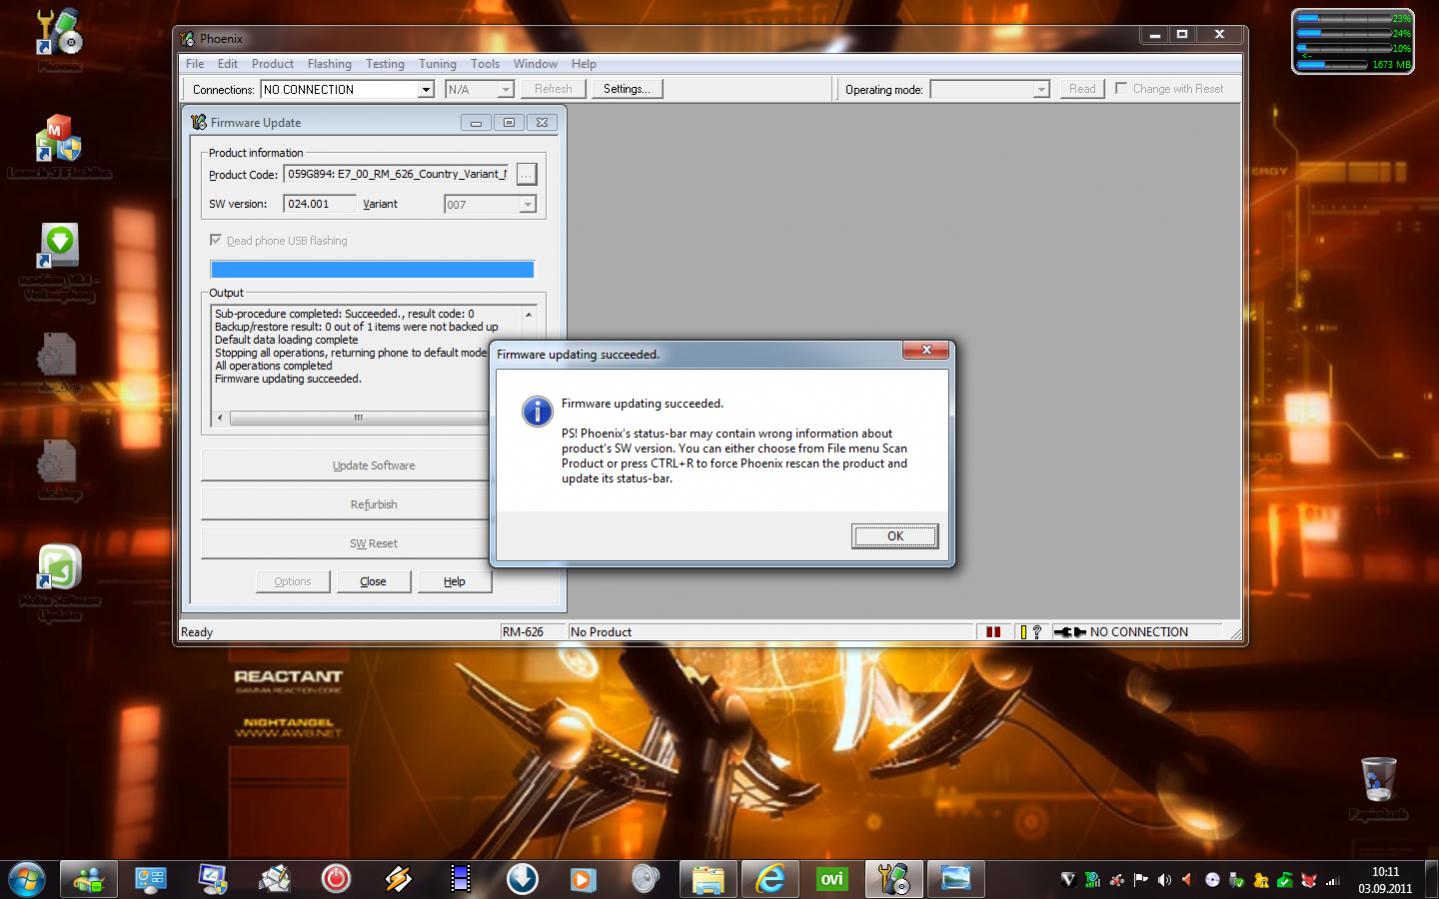
Task: Launch Internet Explorer from the taskbar
Action: click(x=770, y=879)
